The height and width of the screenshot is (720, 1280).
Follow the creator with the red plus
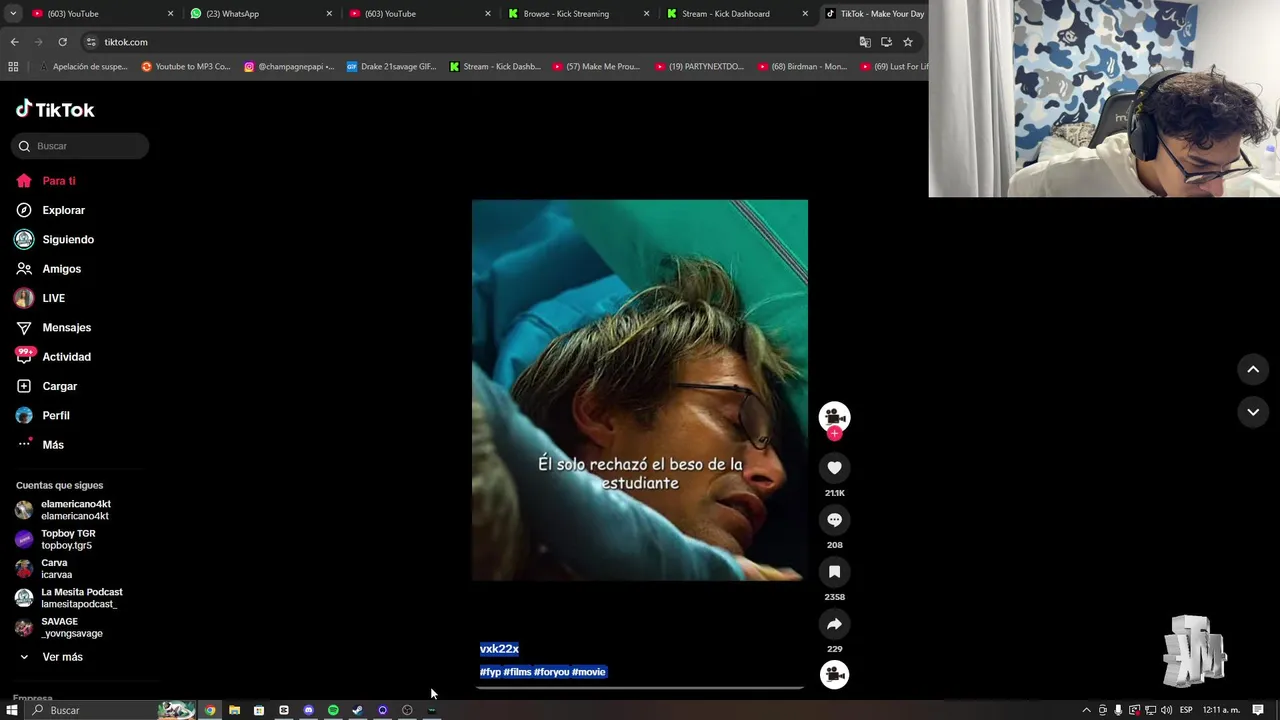[x=834, y=434]
